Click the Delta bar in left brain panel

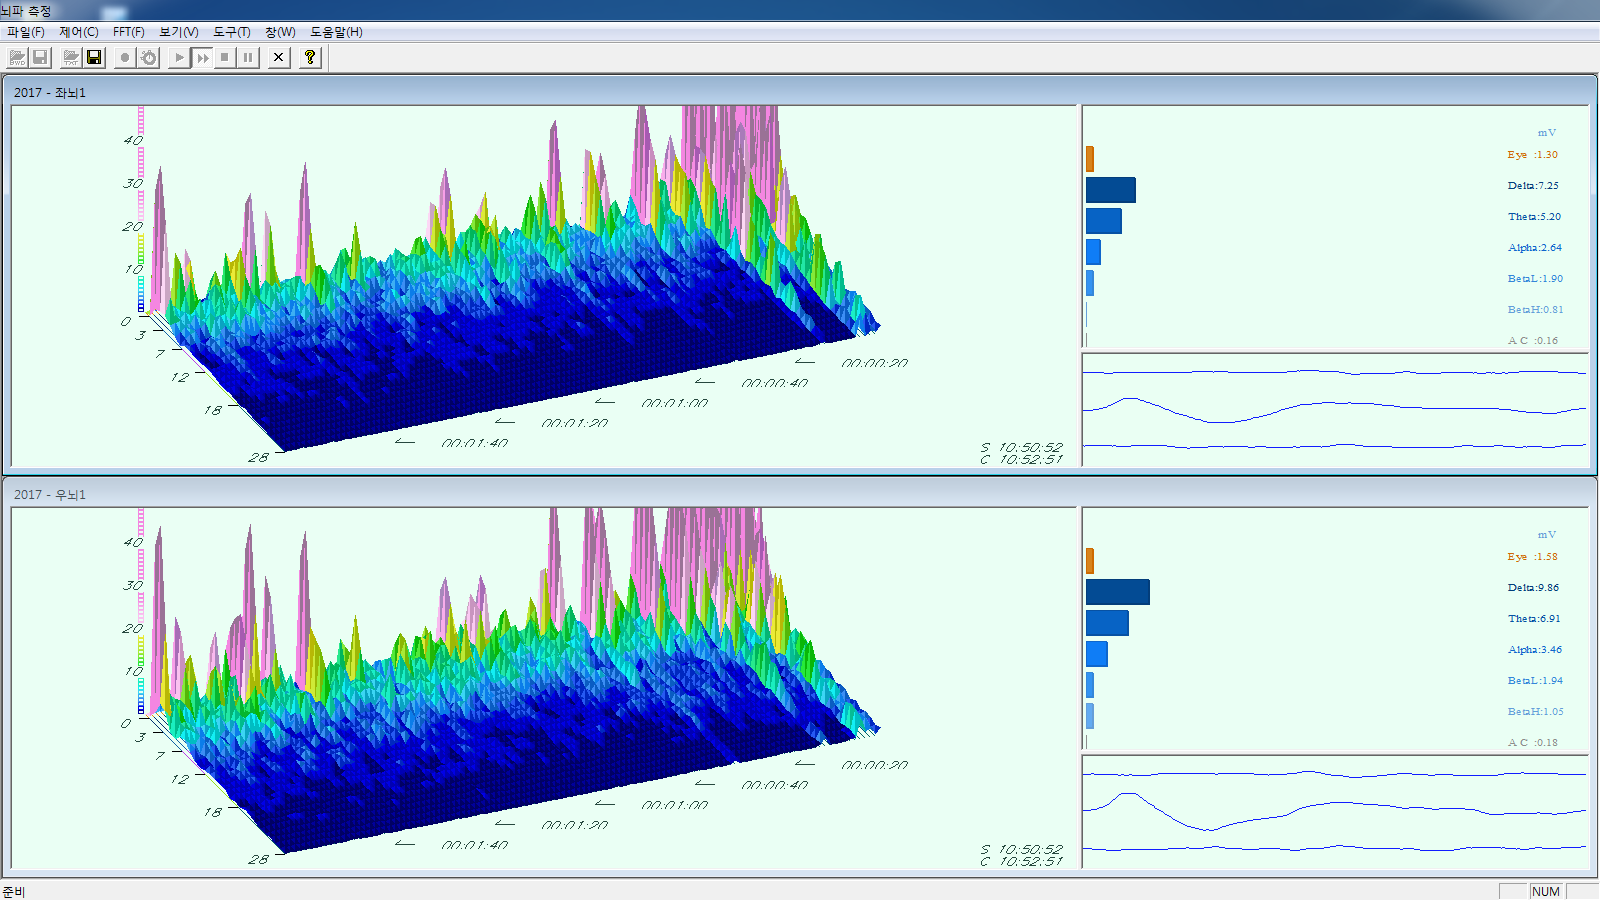pyautogui.click(x=1111, y=190)
